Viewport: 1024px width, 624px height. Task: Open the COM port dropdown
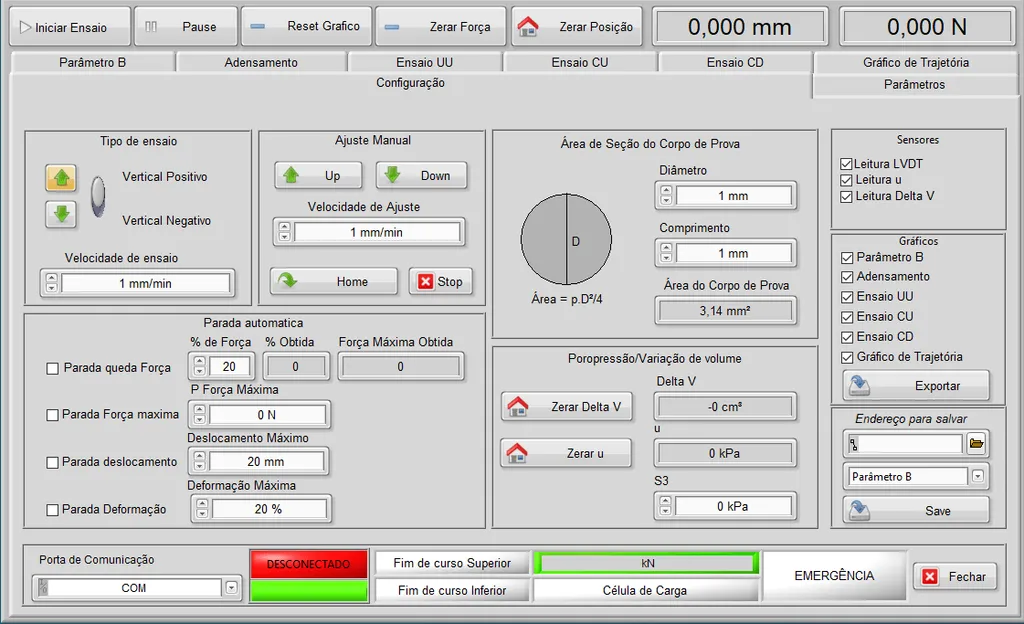coord(231,588)
